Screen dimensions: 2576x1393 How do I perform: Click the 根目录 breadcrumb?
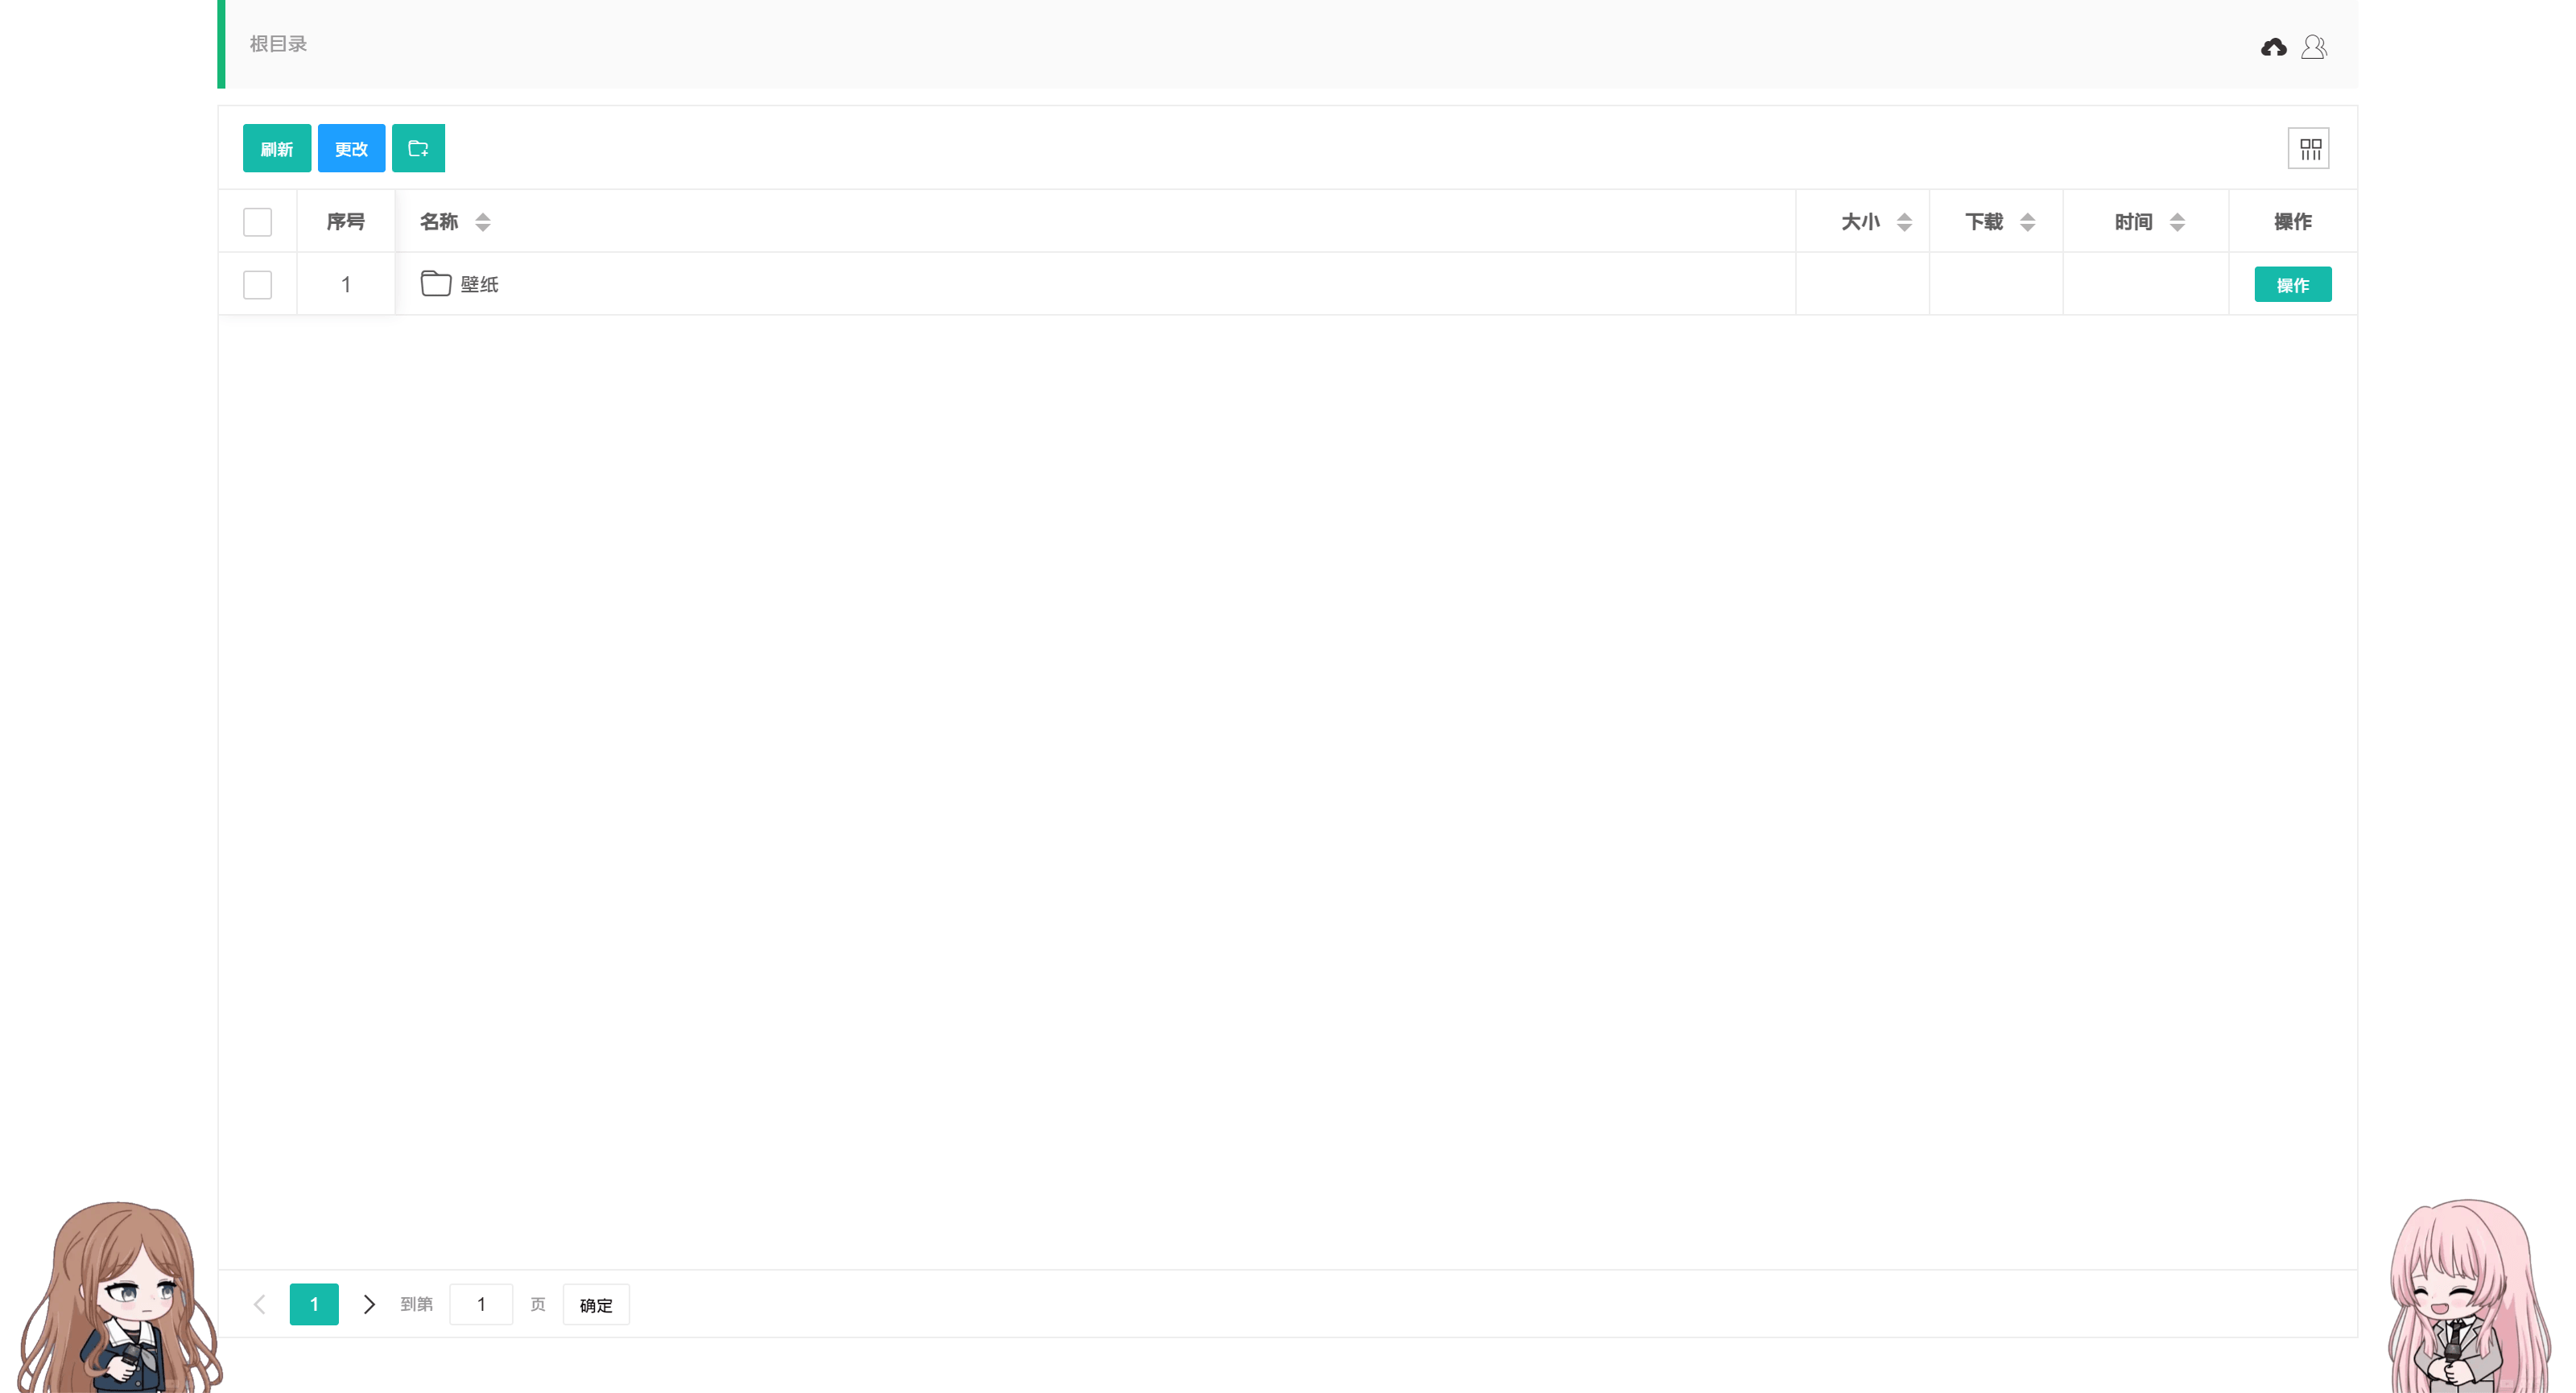point(278,44)
